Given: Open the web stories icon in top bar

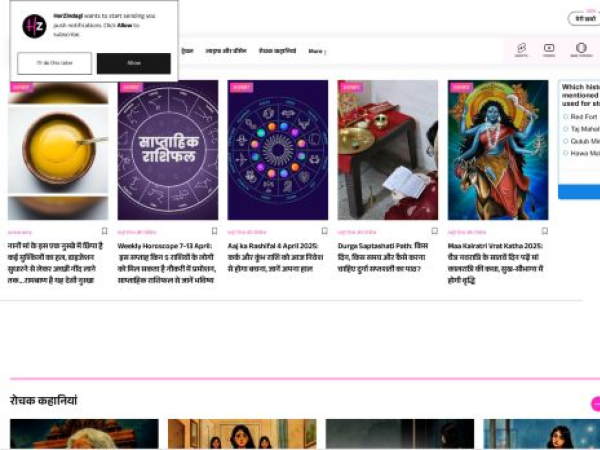Looking at the screenshot, I should [x=581, y=50].
